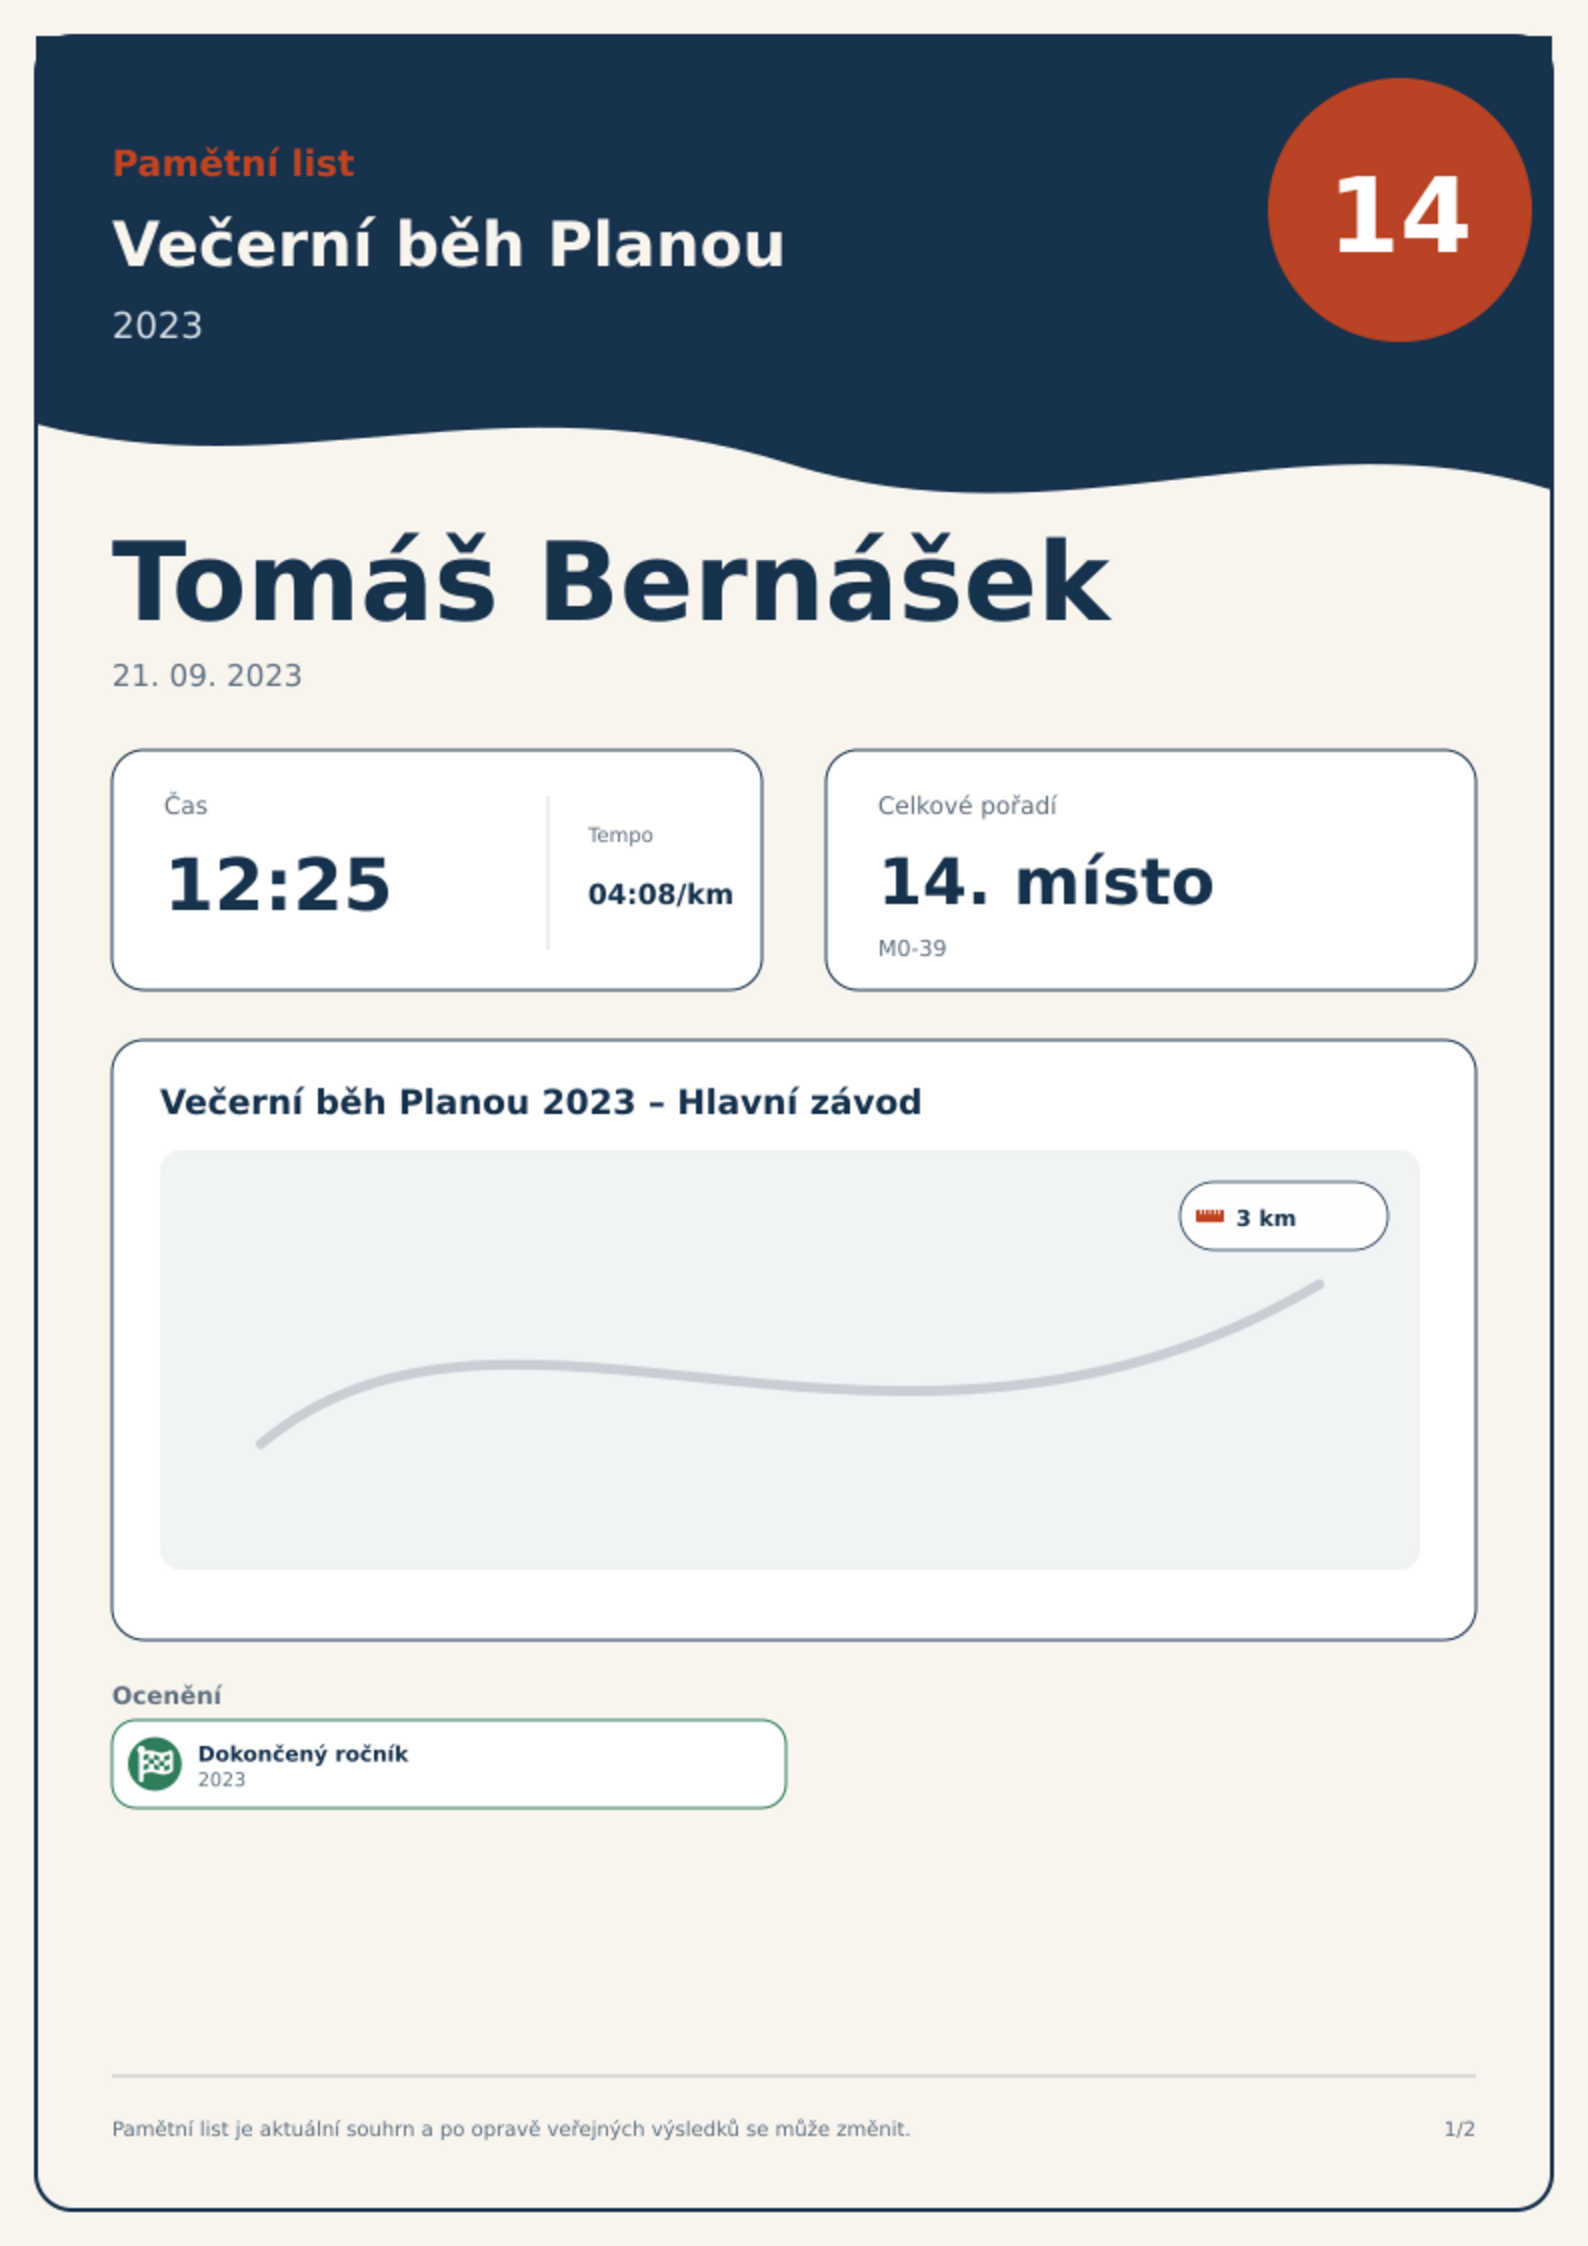Click the checkered flag award icon
This screenshot has height=2246, width=1588.
click(x=155, y=1763)
